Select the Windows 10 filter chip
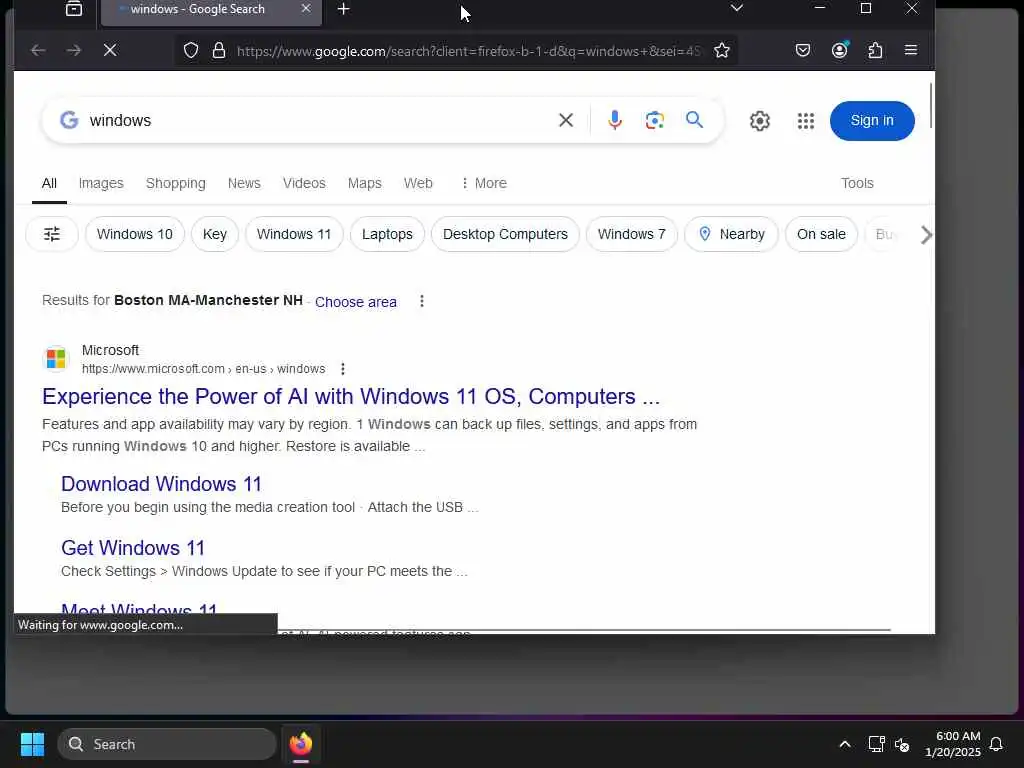This screenshot has height=768, width=1024. click(x=135, y=234)
